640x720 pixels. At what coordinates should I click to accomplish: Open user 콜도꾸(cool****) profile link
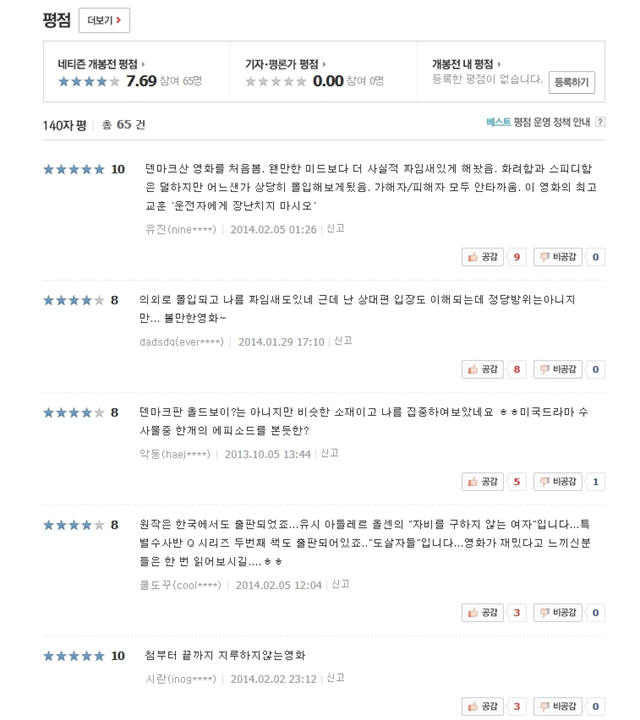[181, 585]
